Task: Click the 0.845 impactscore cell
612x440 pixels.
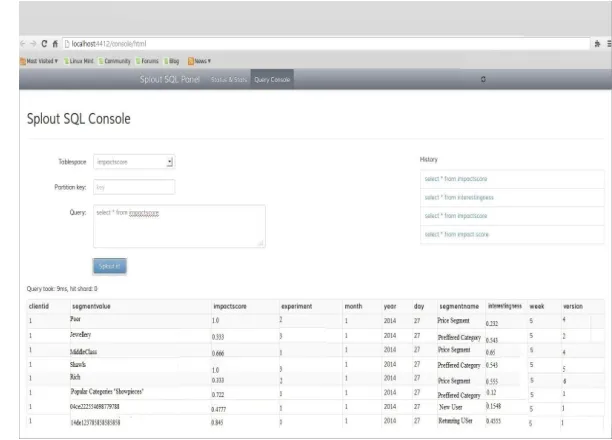Action: (x=217, y=422)
